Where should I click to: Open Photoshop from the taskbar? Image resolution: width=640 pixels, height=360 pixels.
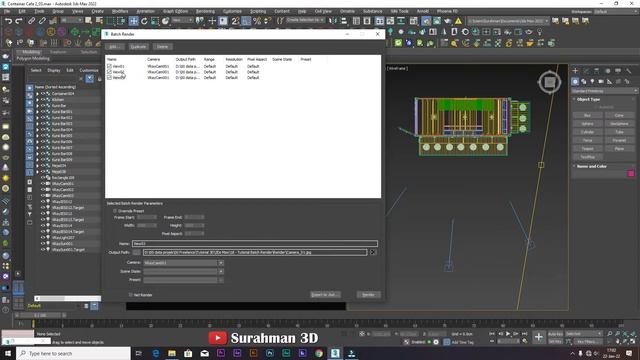[x=270, y=353]
